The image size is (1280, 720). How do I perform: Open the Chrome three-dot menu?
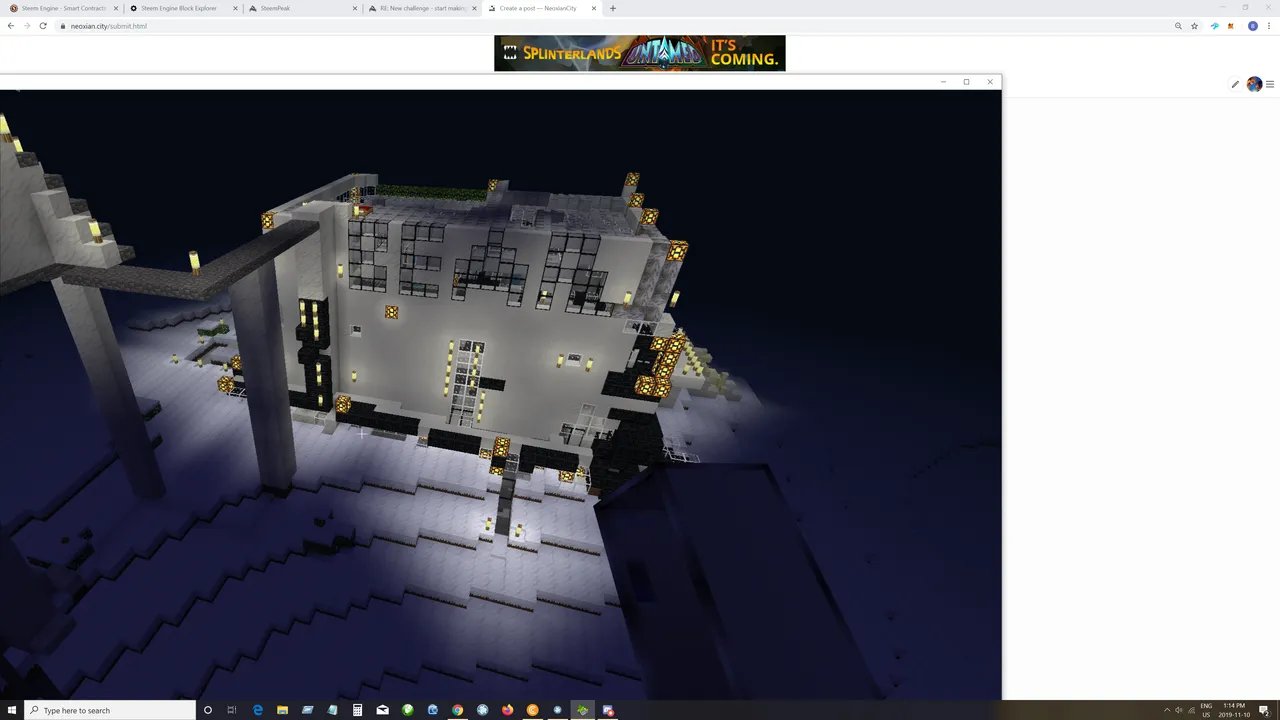[x=1270, y=26]
